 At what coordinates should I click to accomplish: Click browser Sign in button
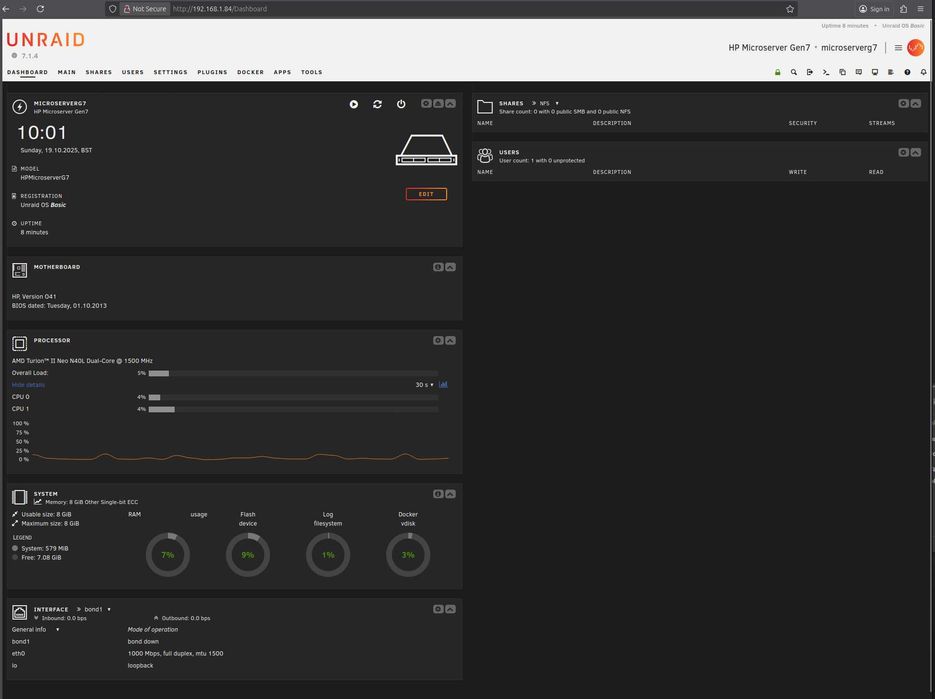click(874, 9)
